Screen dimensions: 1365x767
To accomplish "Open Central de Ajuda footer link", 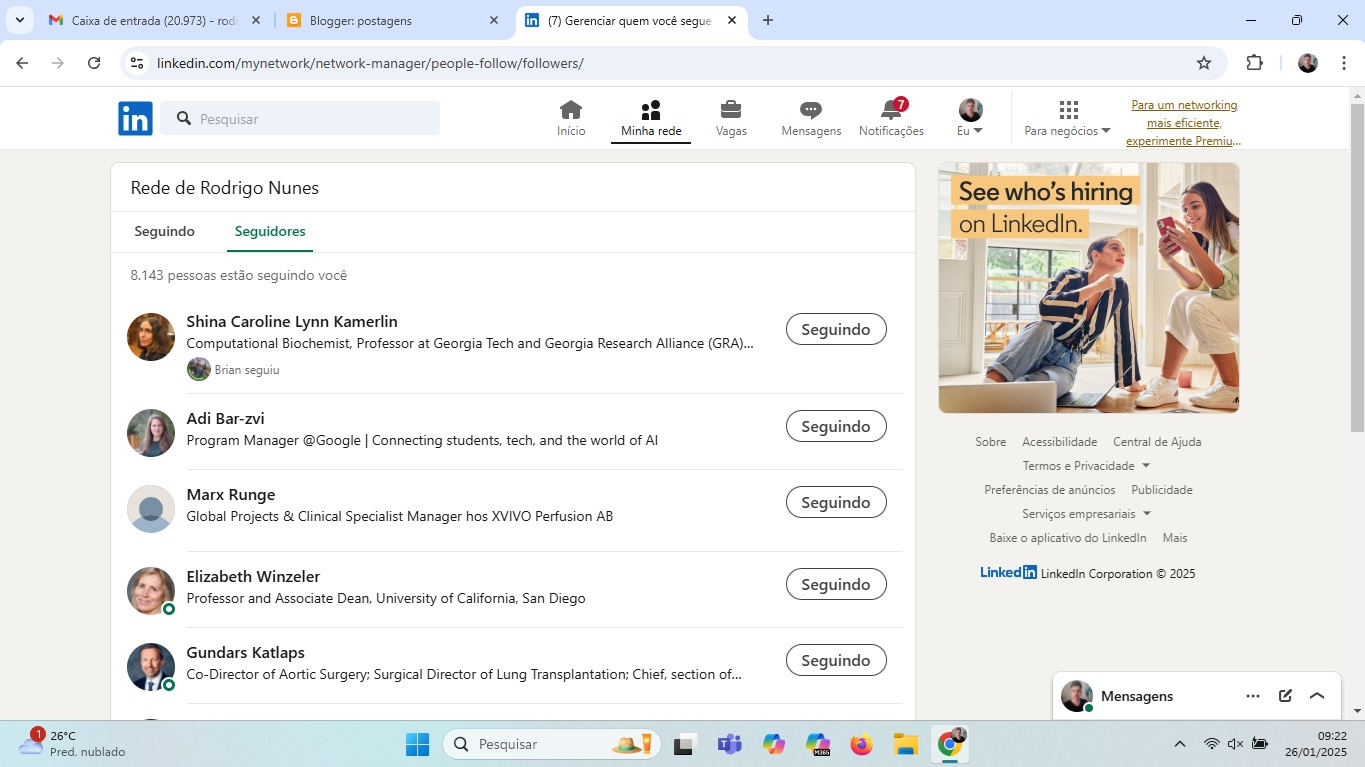I will coord(1157,442).
